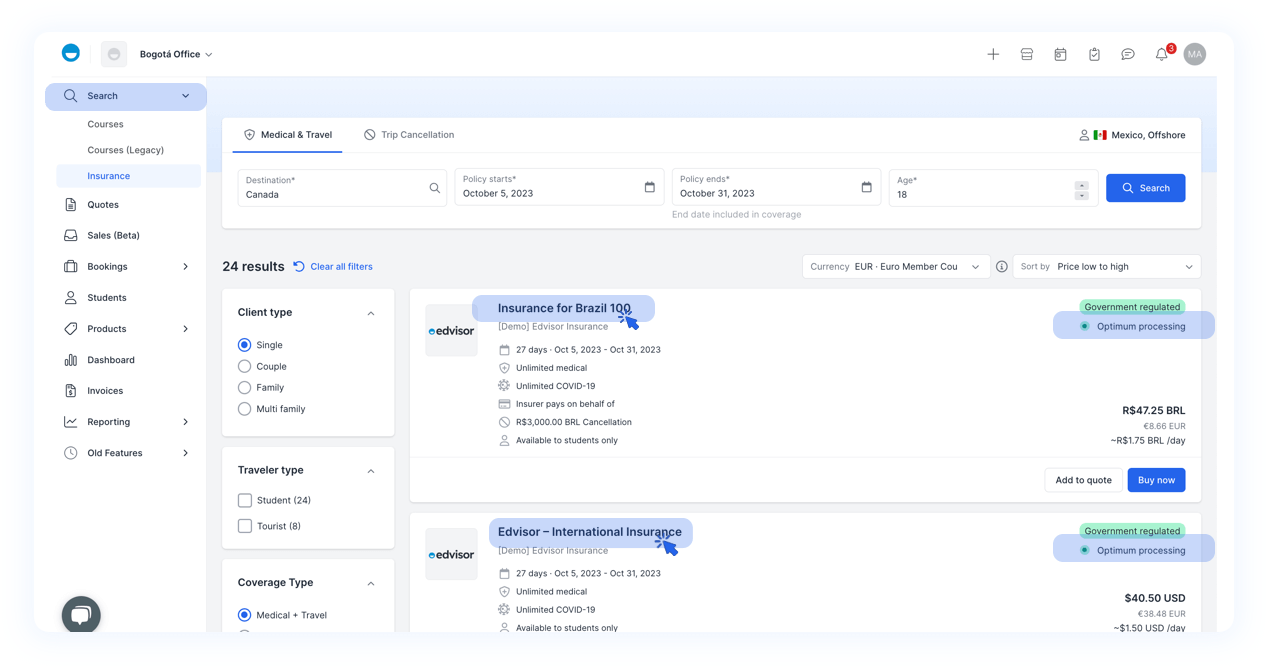
Task: Click the currency info icon
Action: pos(1001,267)
